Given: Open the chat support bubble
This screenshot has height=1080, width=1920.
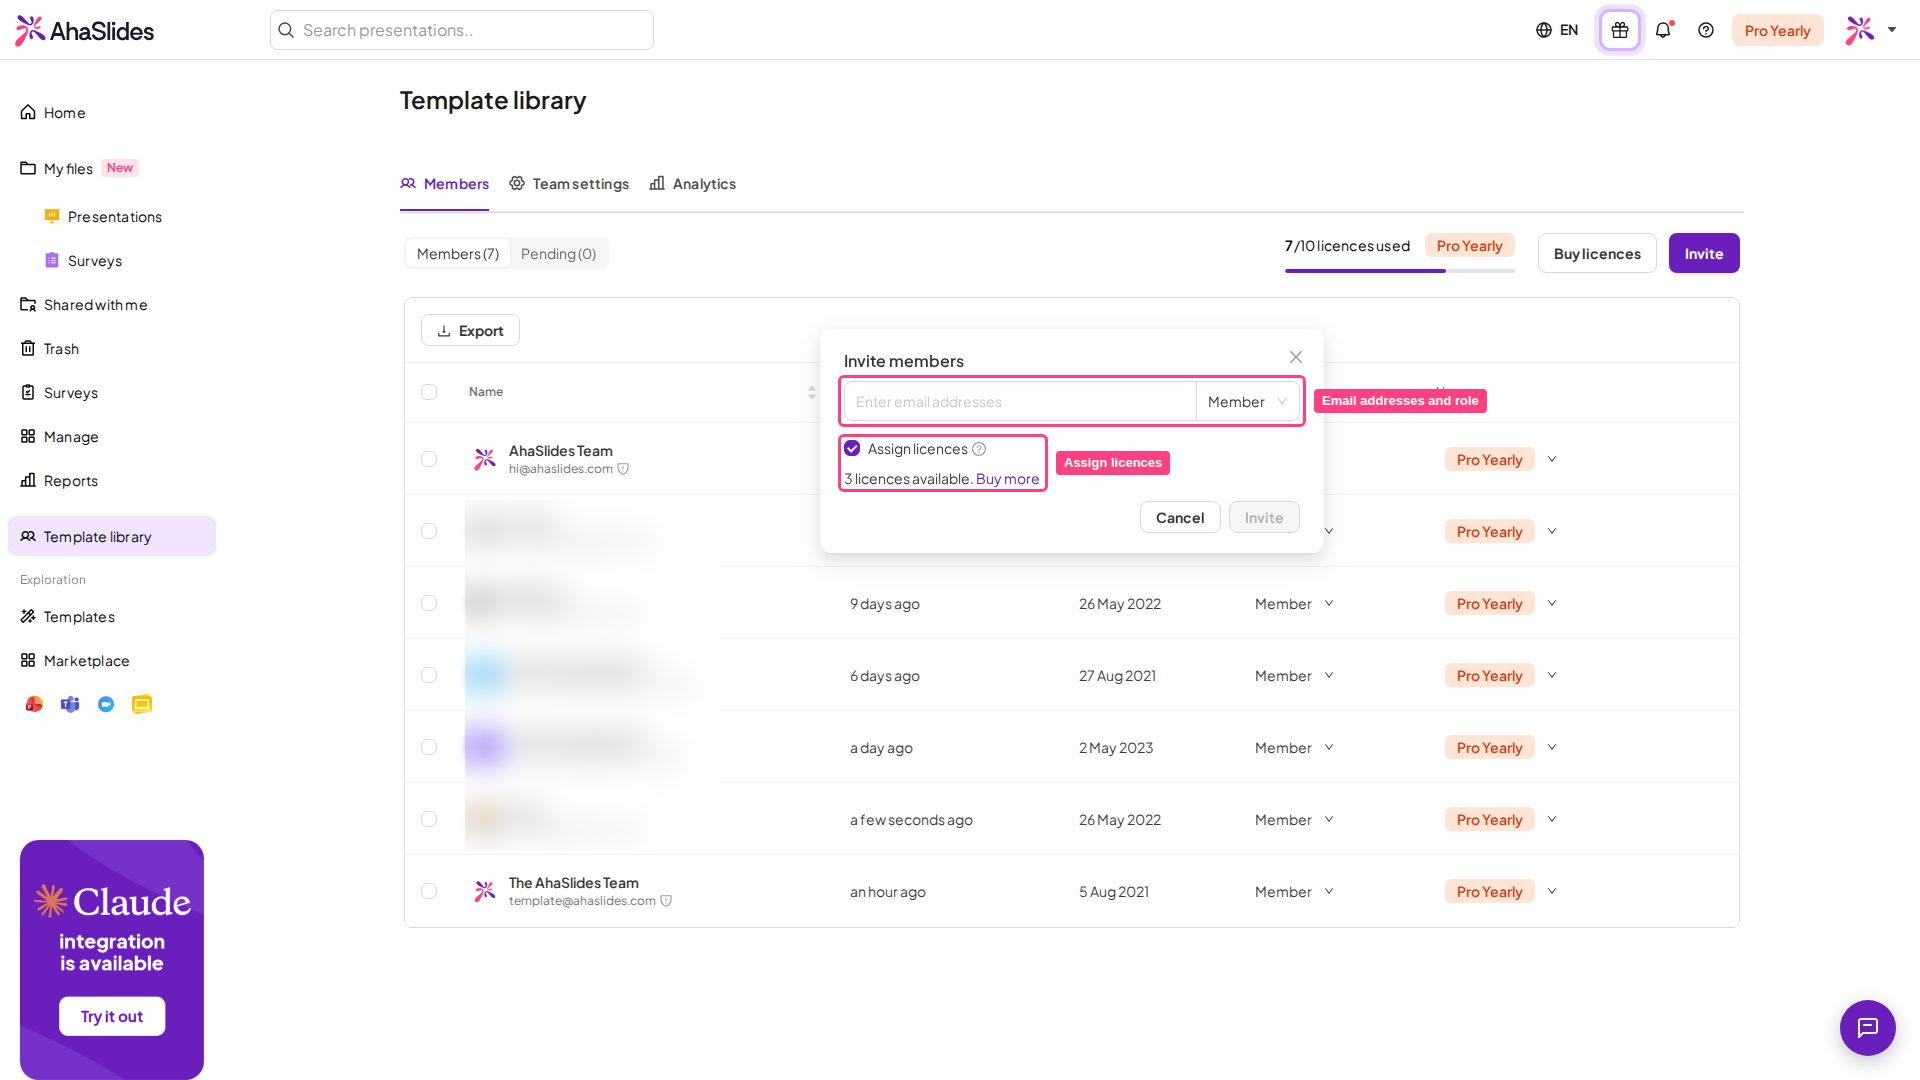Looking at the screenshot, I should (x=1867, y=1027).
